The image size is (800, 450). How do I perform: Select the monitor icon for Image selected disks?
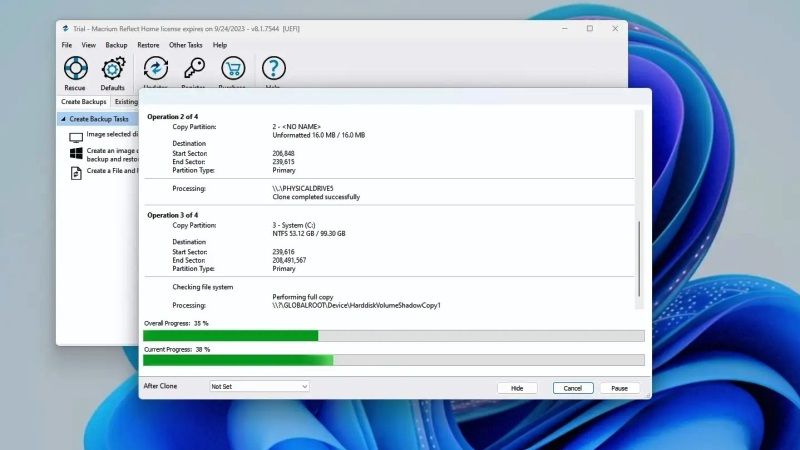[76, 137]
